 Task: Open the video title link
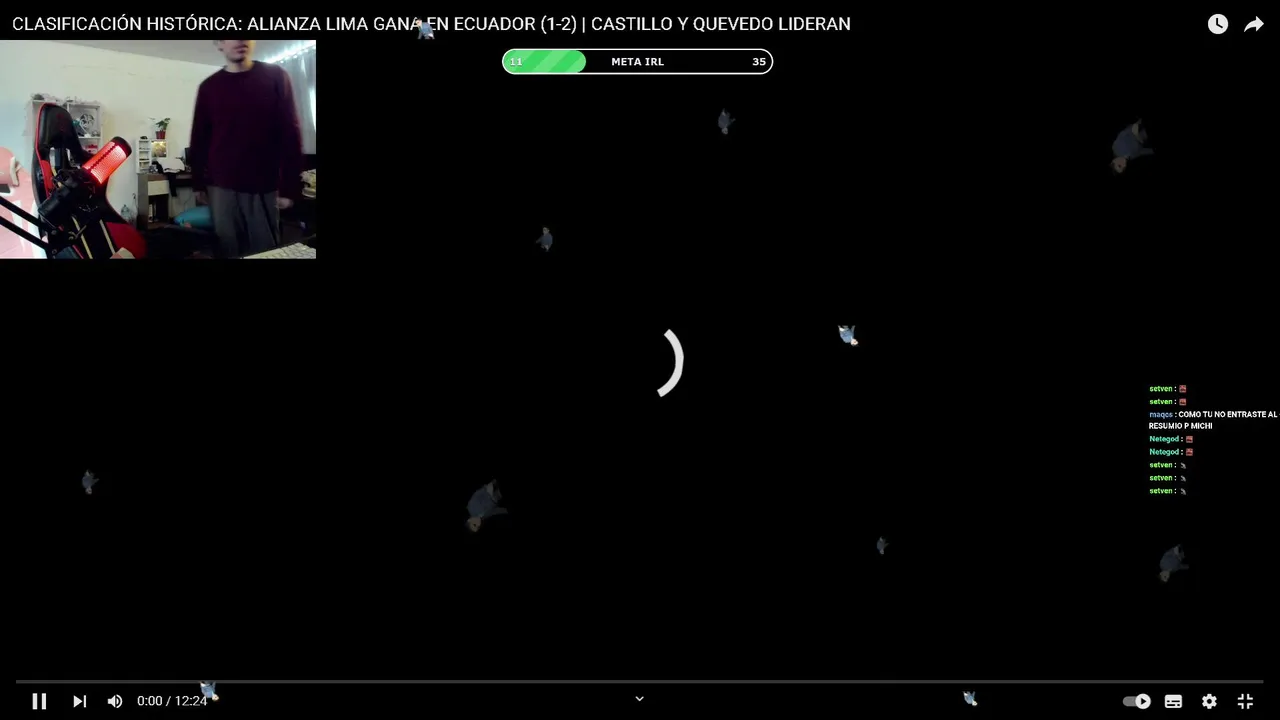point(431,24)
